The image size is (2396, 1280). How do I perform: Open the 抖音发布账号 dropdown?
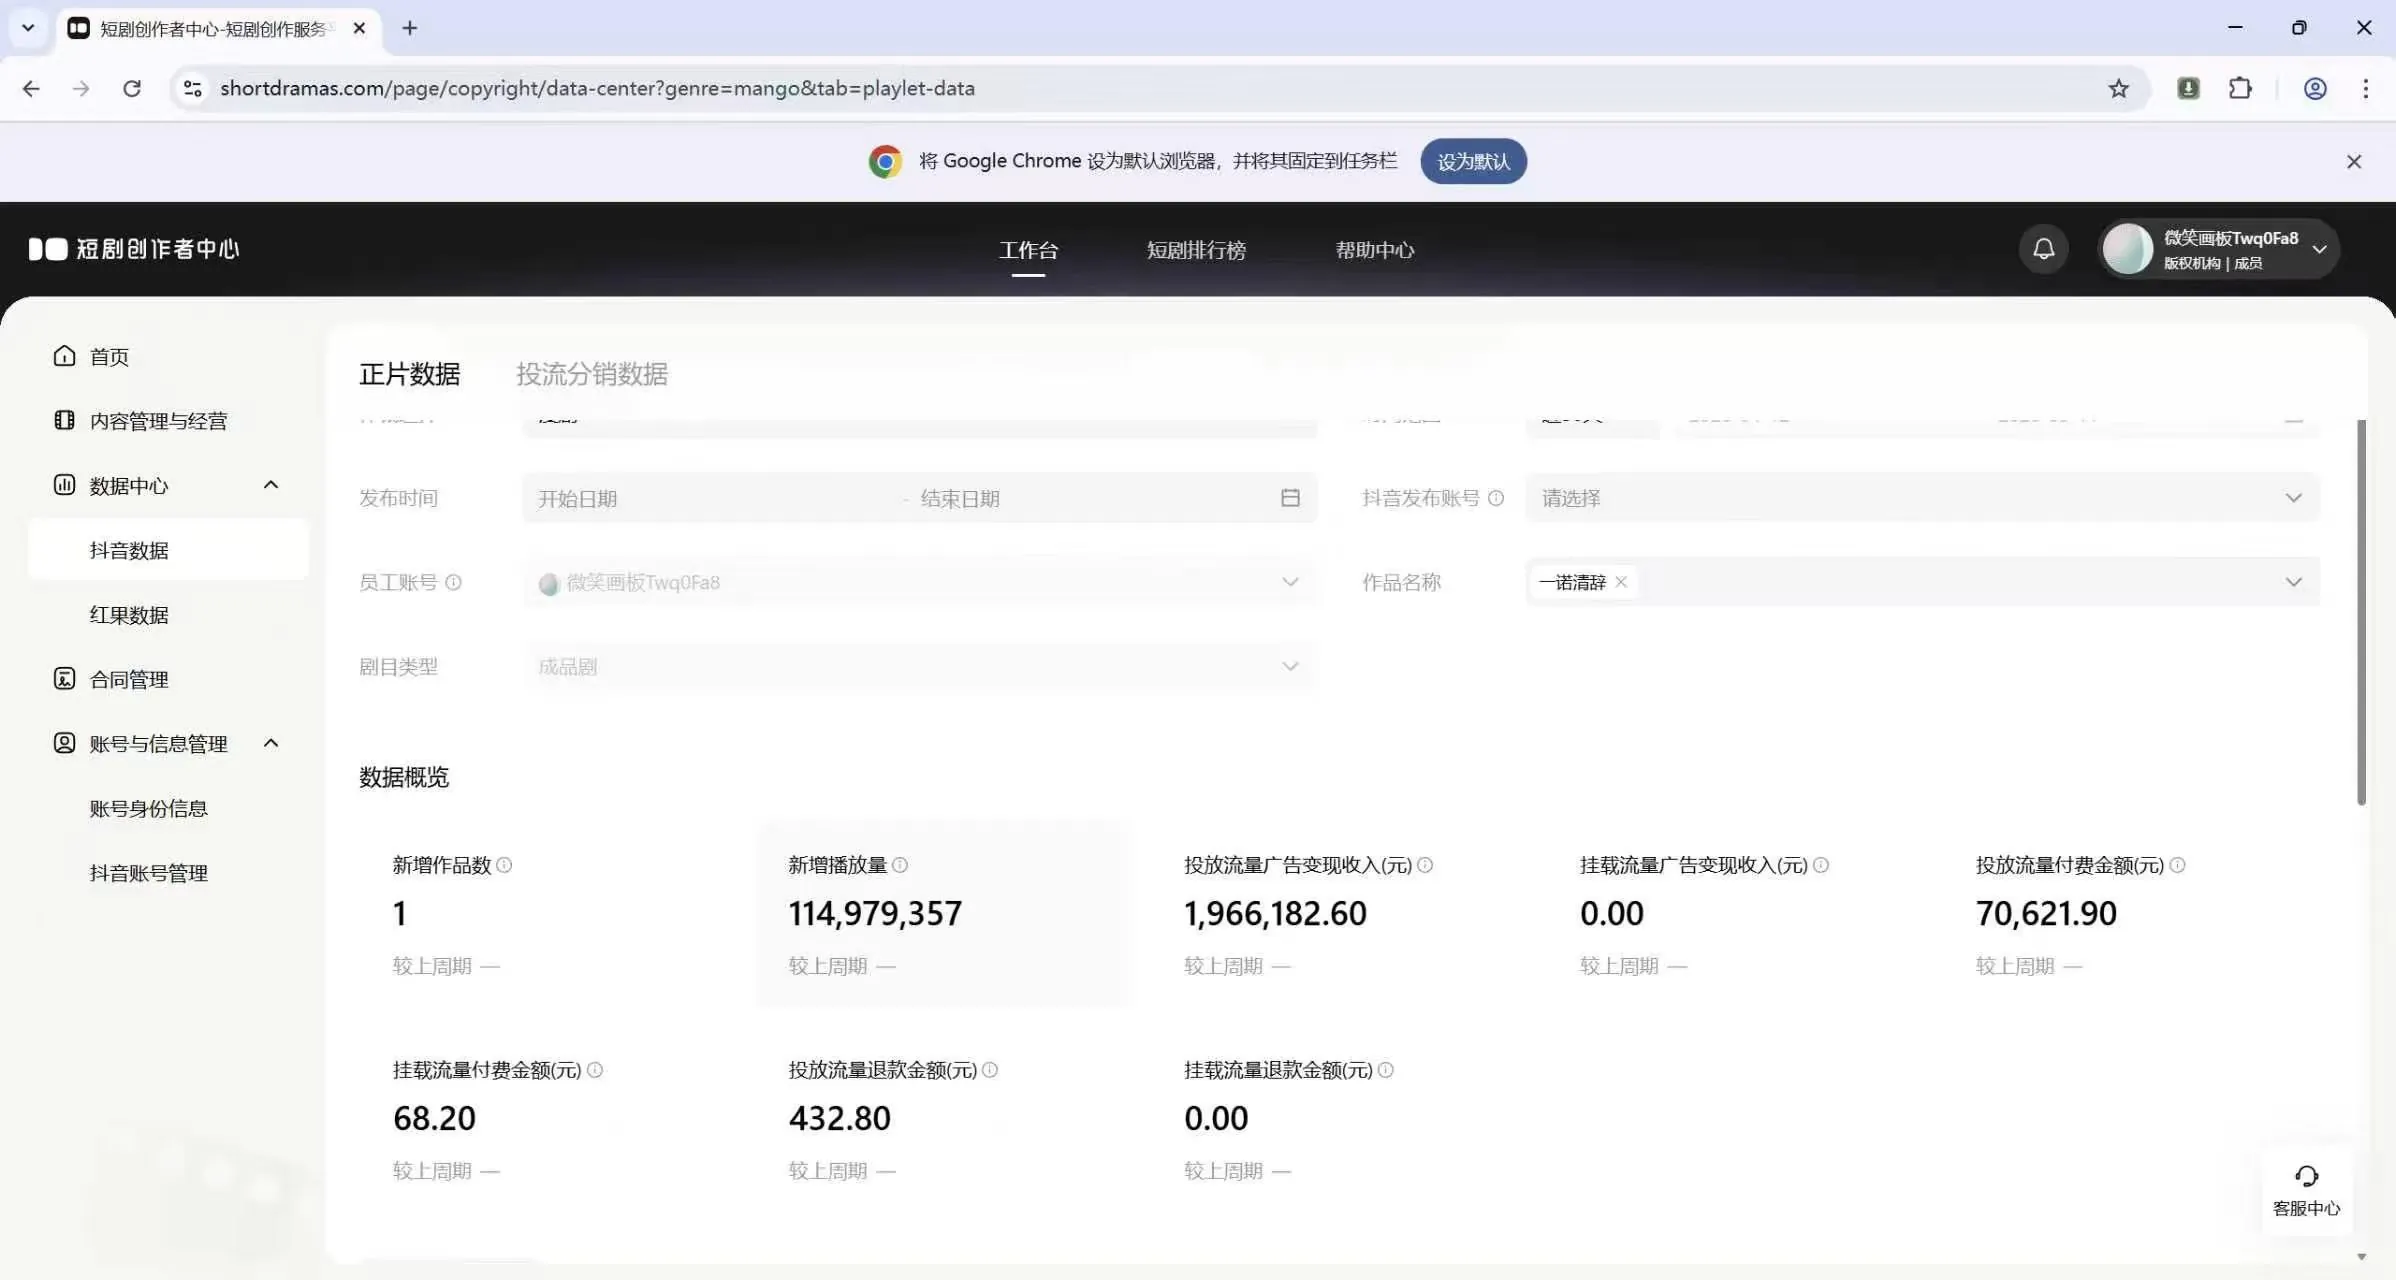(x=1922, y=498)
